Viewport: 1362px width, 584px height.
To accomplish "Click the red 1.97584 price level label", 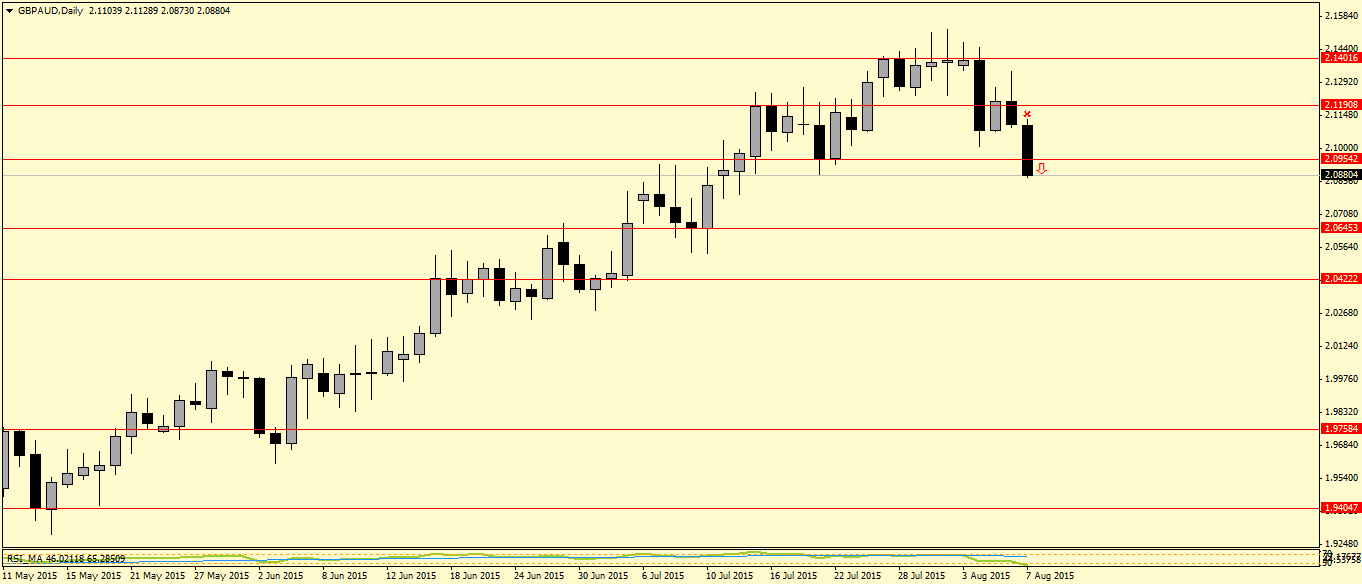I will pos(1340,429).
